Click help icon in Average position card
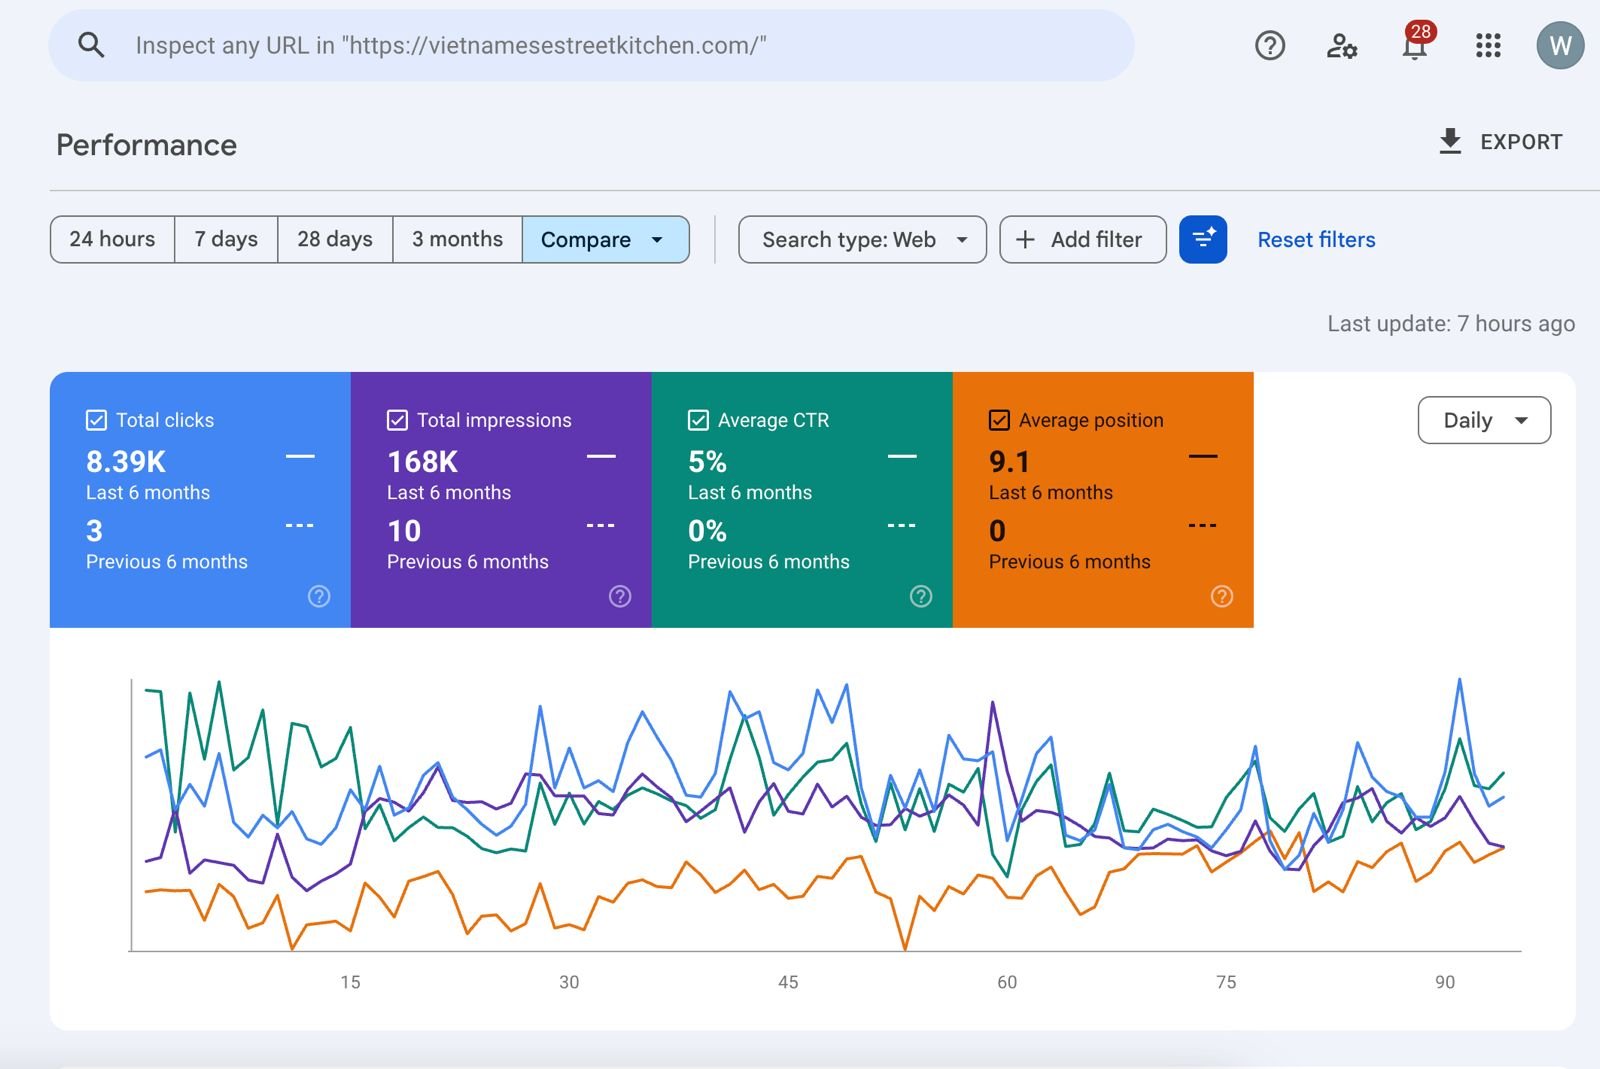The height and width of the screenshot is (1069, 1600). point(1222,597)
